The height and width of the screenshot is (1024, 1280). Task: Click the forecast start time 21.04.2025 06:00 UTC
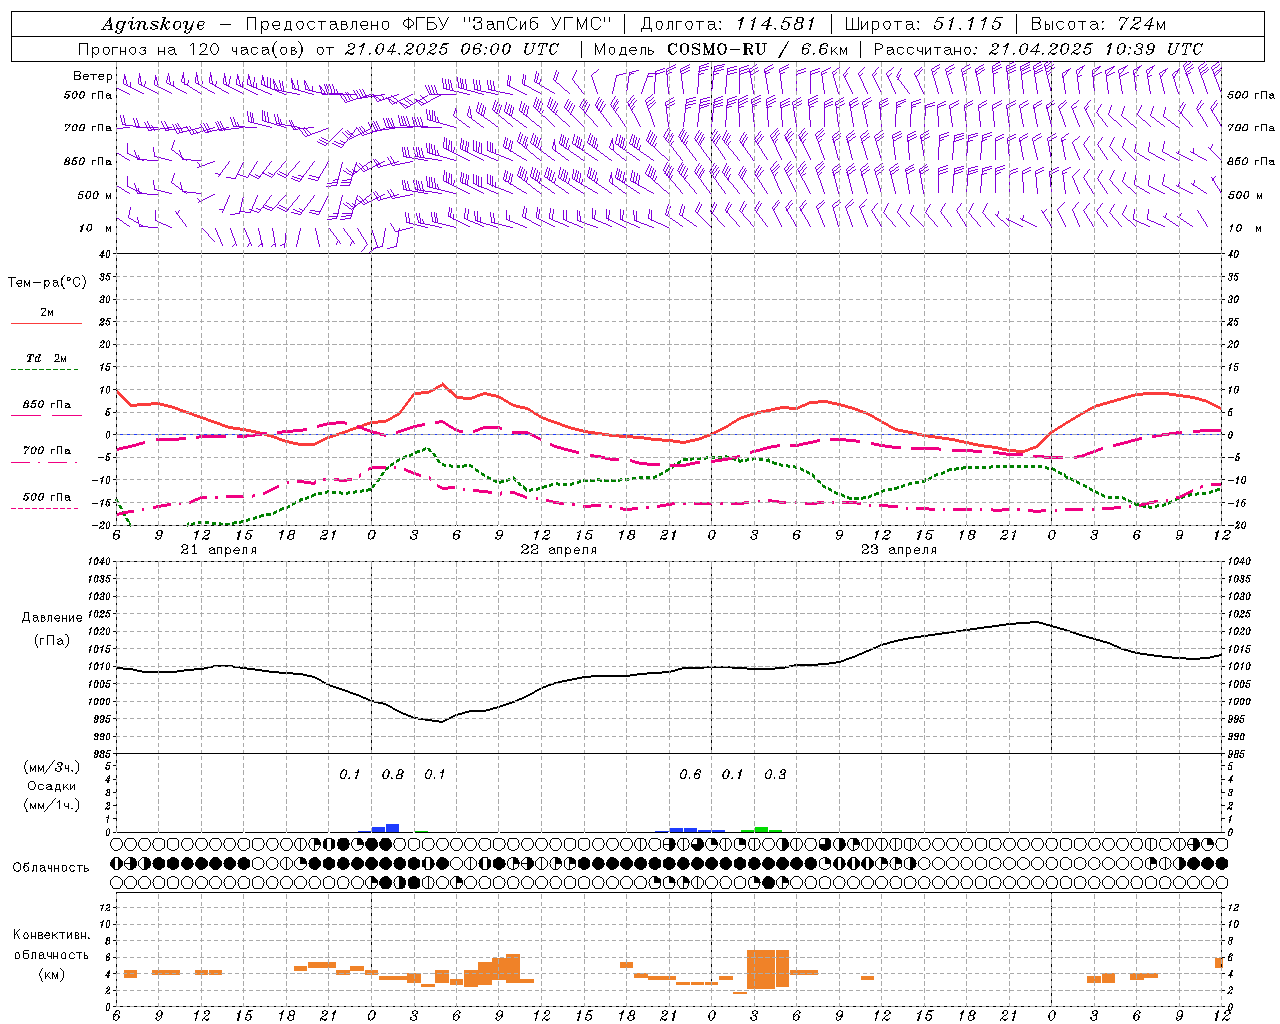click(451, 49)
